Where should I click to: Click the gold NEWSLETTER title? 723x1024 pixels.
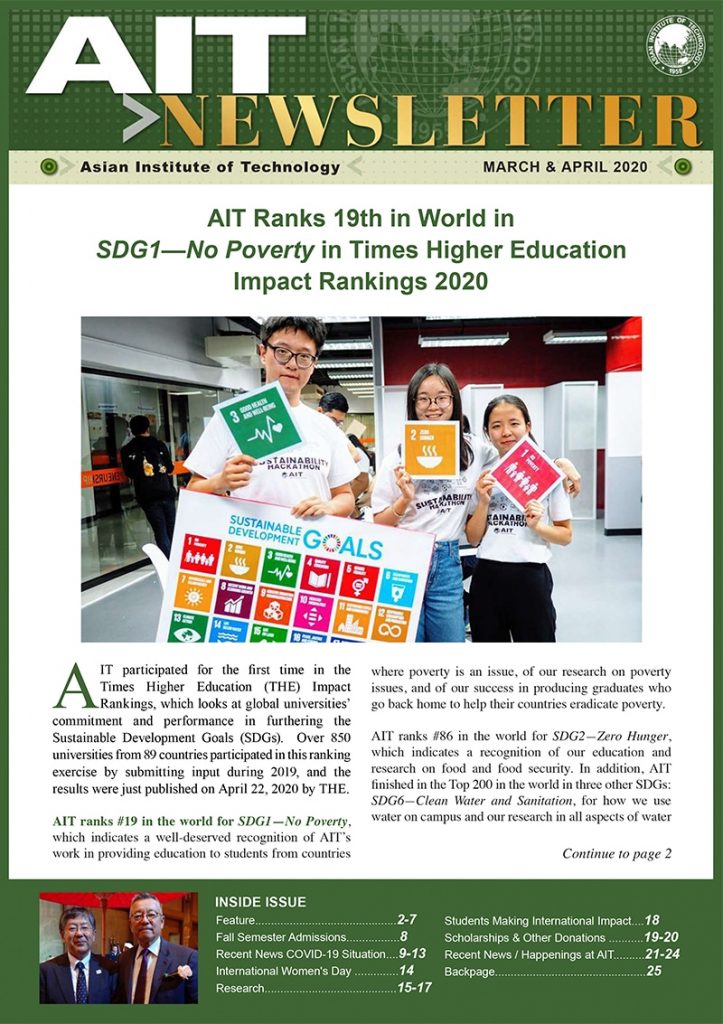[431, 121]
